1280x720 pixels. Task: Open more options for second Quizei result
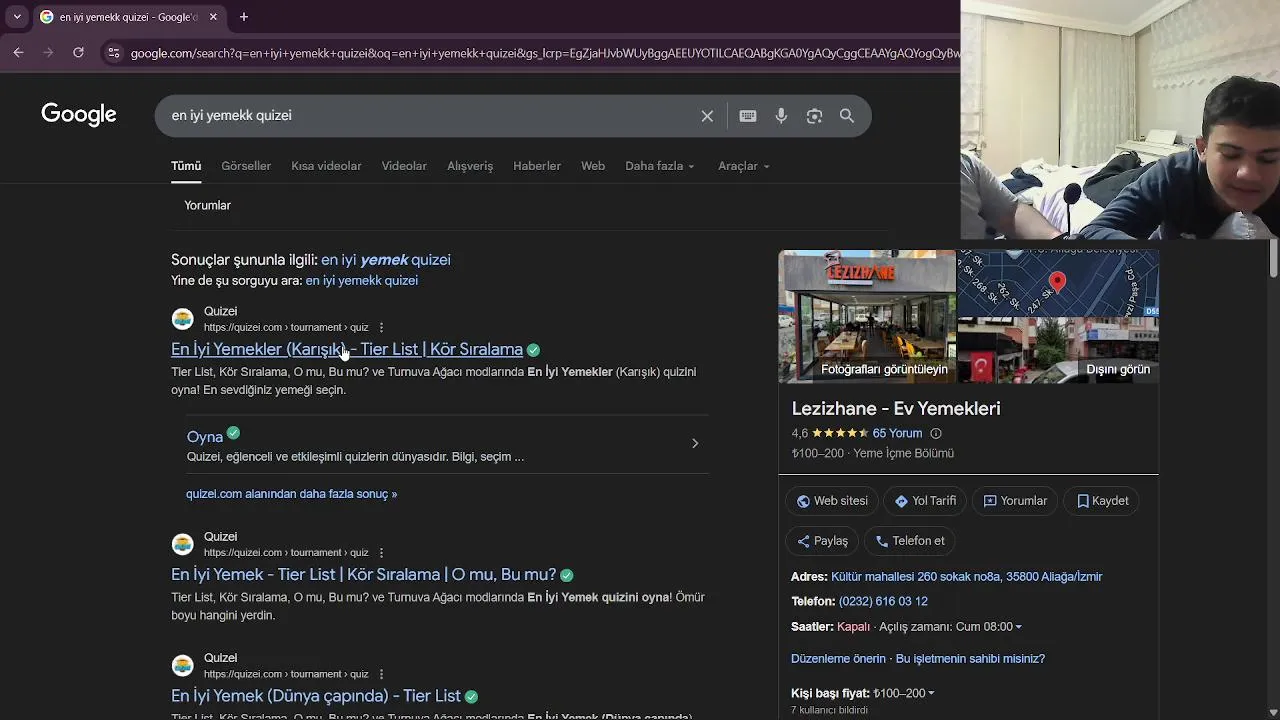pyautogui.click(x=381, y=552)
